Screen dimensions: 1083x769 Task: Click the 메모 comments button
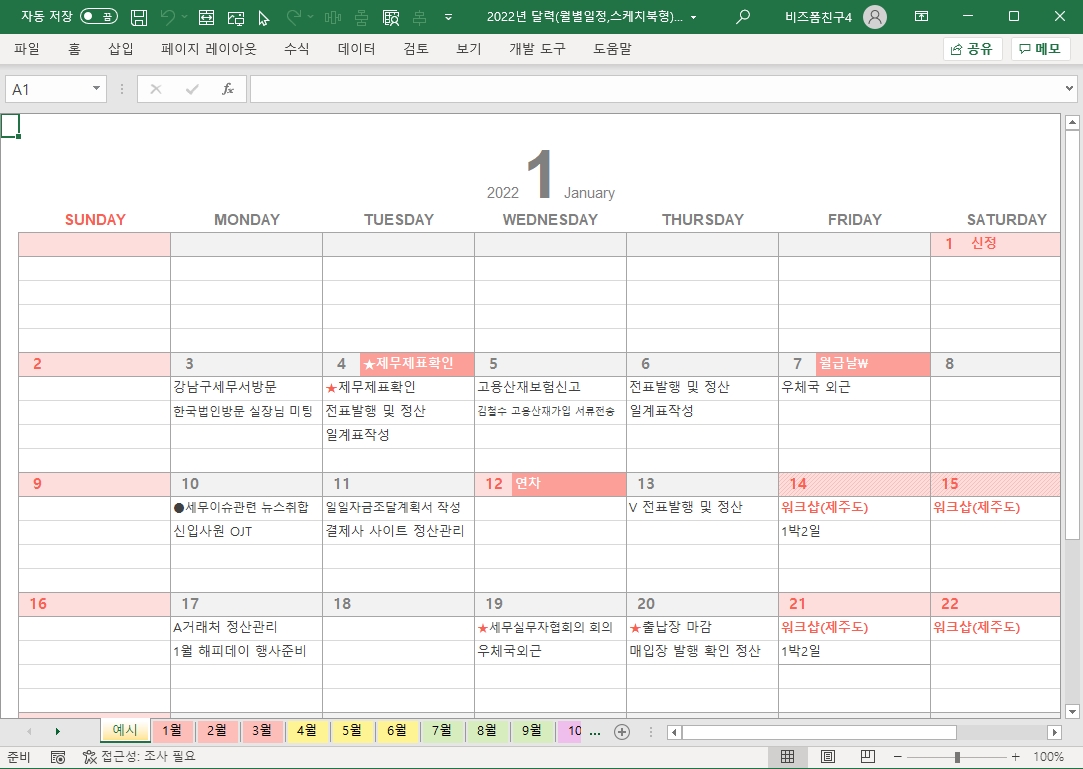tap(1041, 48)
